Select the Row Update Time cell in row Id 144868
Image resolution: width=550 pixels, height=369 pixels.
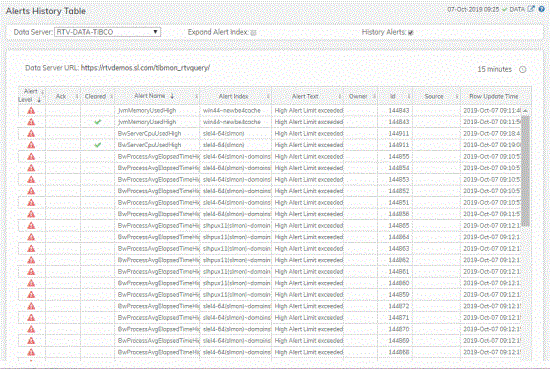coord(491,352)
